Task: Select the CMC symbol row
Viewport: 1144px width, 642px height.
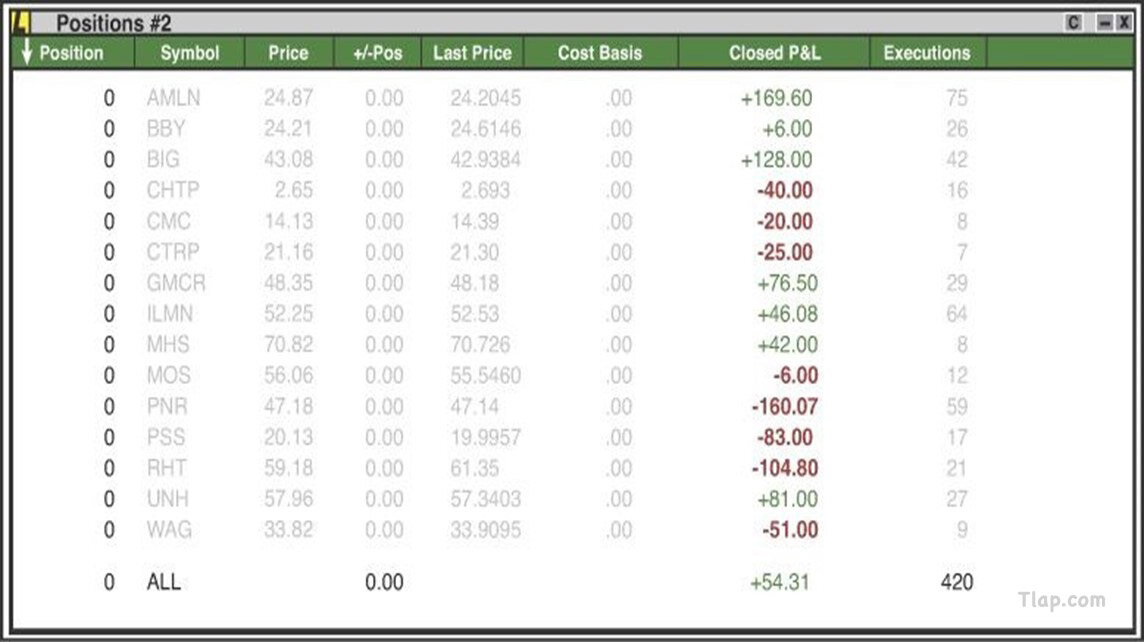Action: 169,221
